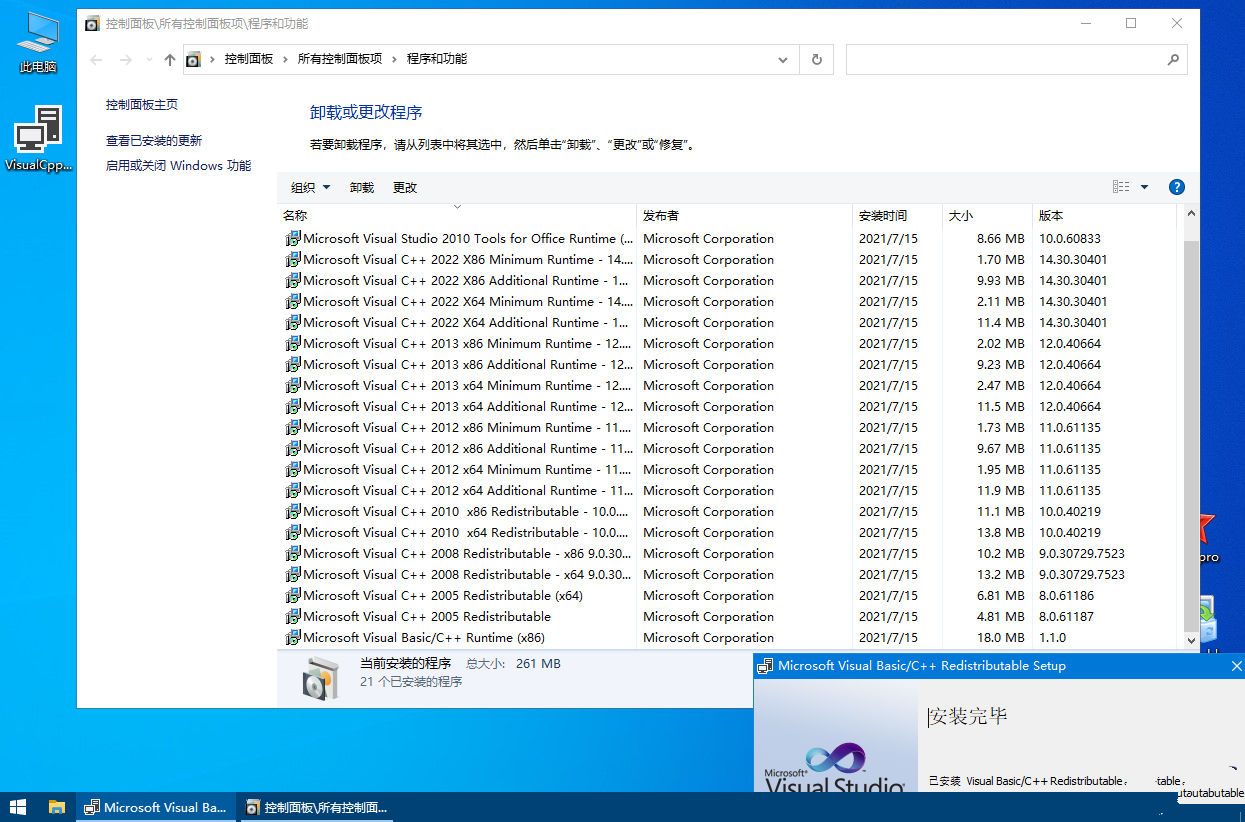Viewport: 1245px width, 822px height.
Task: Click icon of Visual C++ 2013 x86 Minimum Runtime
Action: (293, 344)
